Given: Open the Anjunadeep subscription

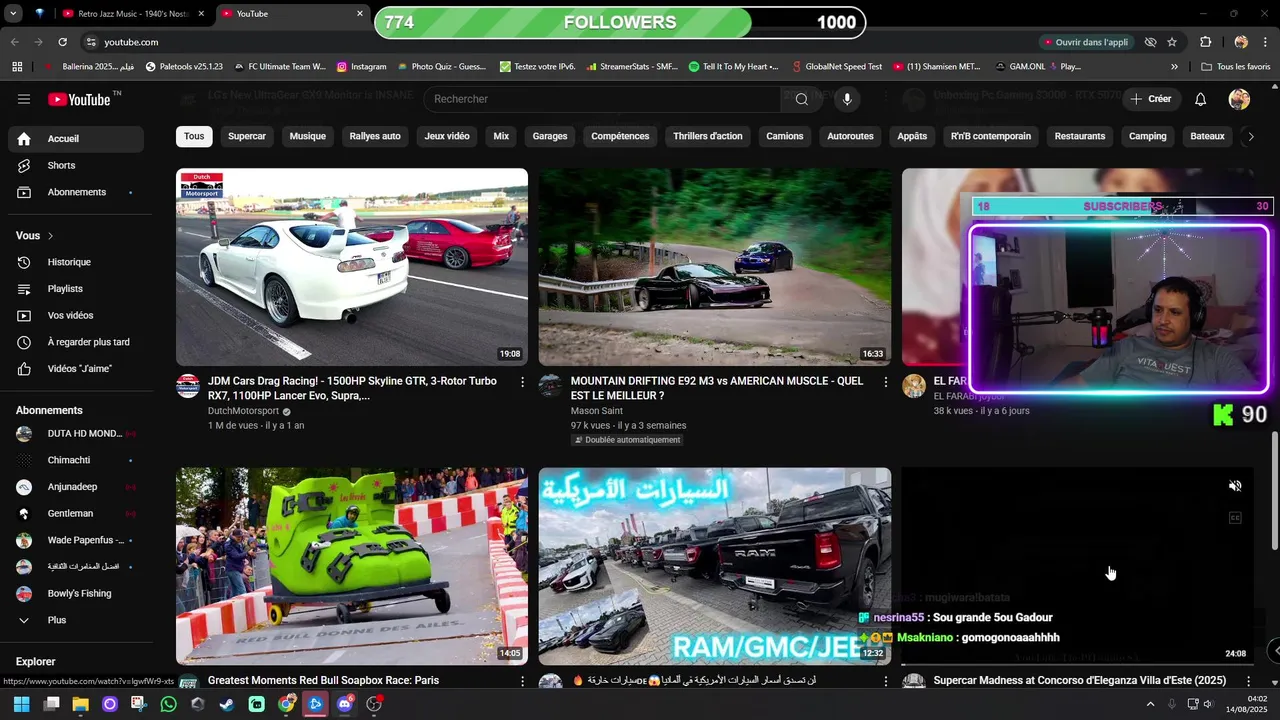Looking at the screenshot, I should (x=76, y=487).
